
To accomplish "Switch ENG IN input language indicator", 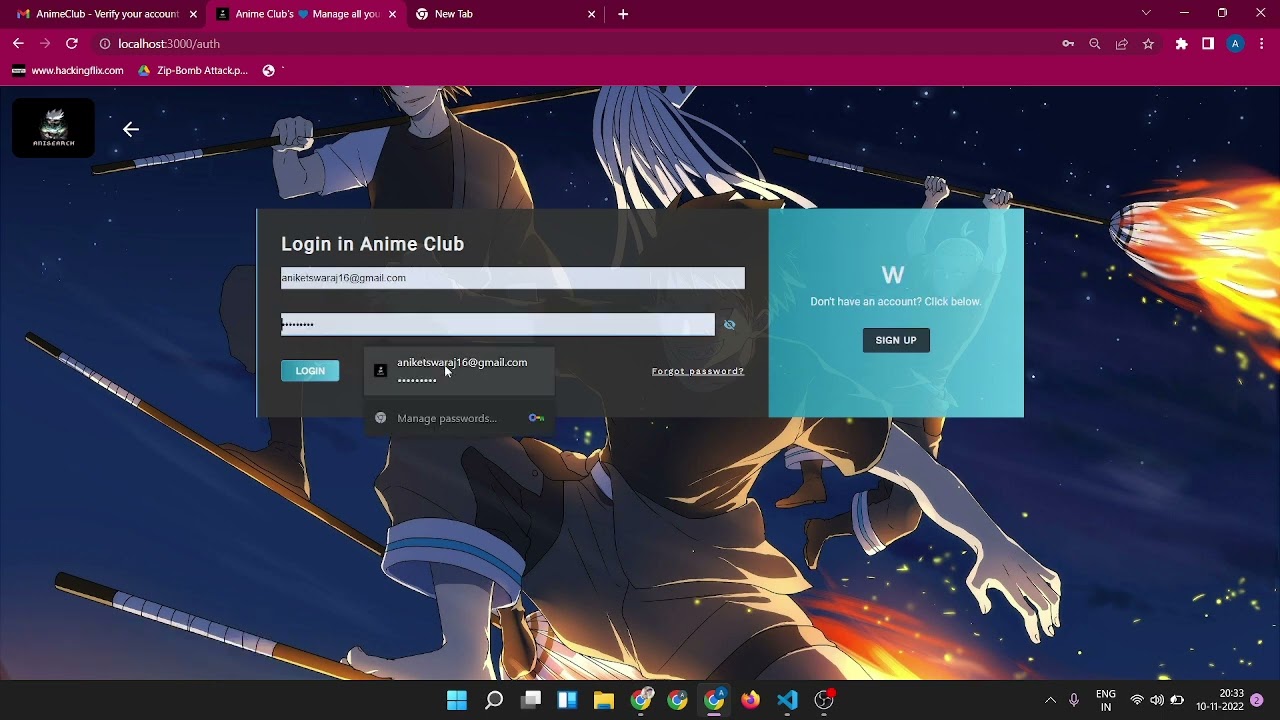I will [x=1106, y=700].
